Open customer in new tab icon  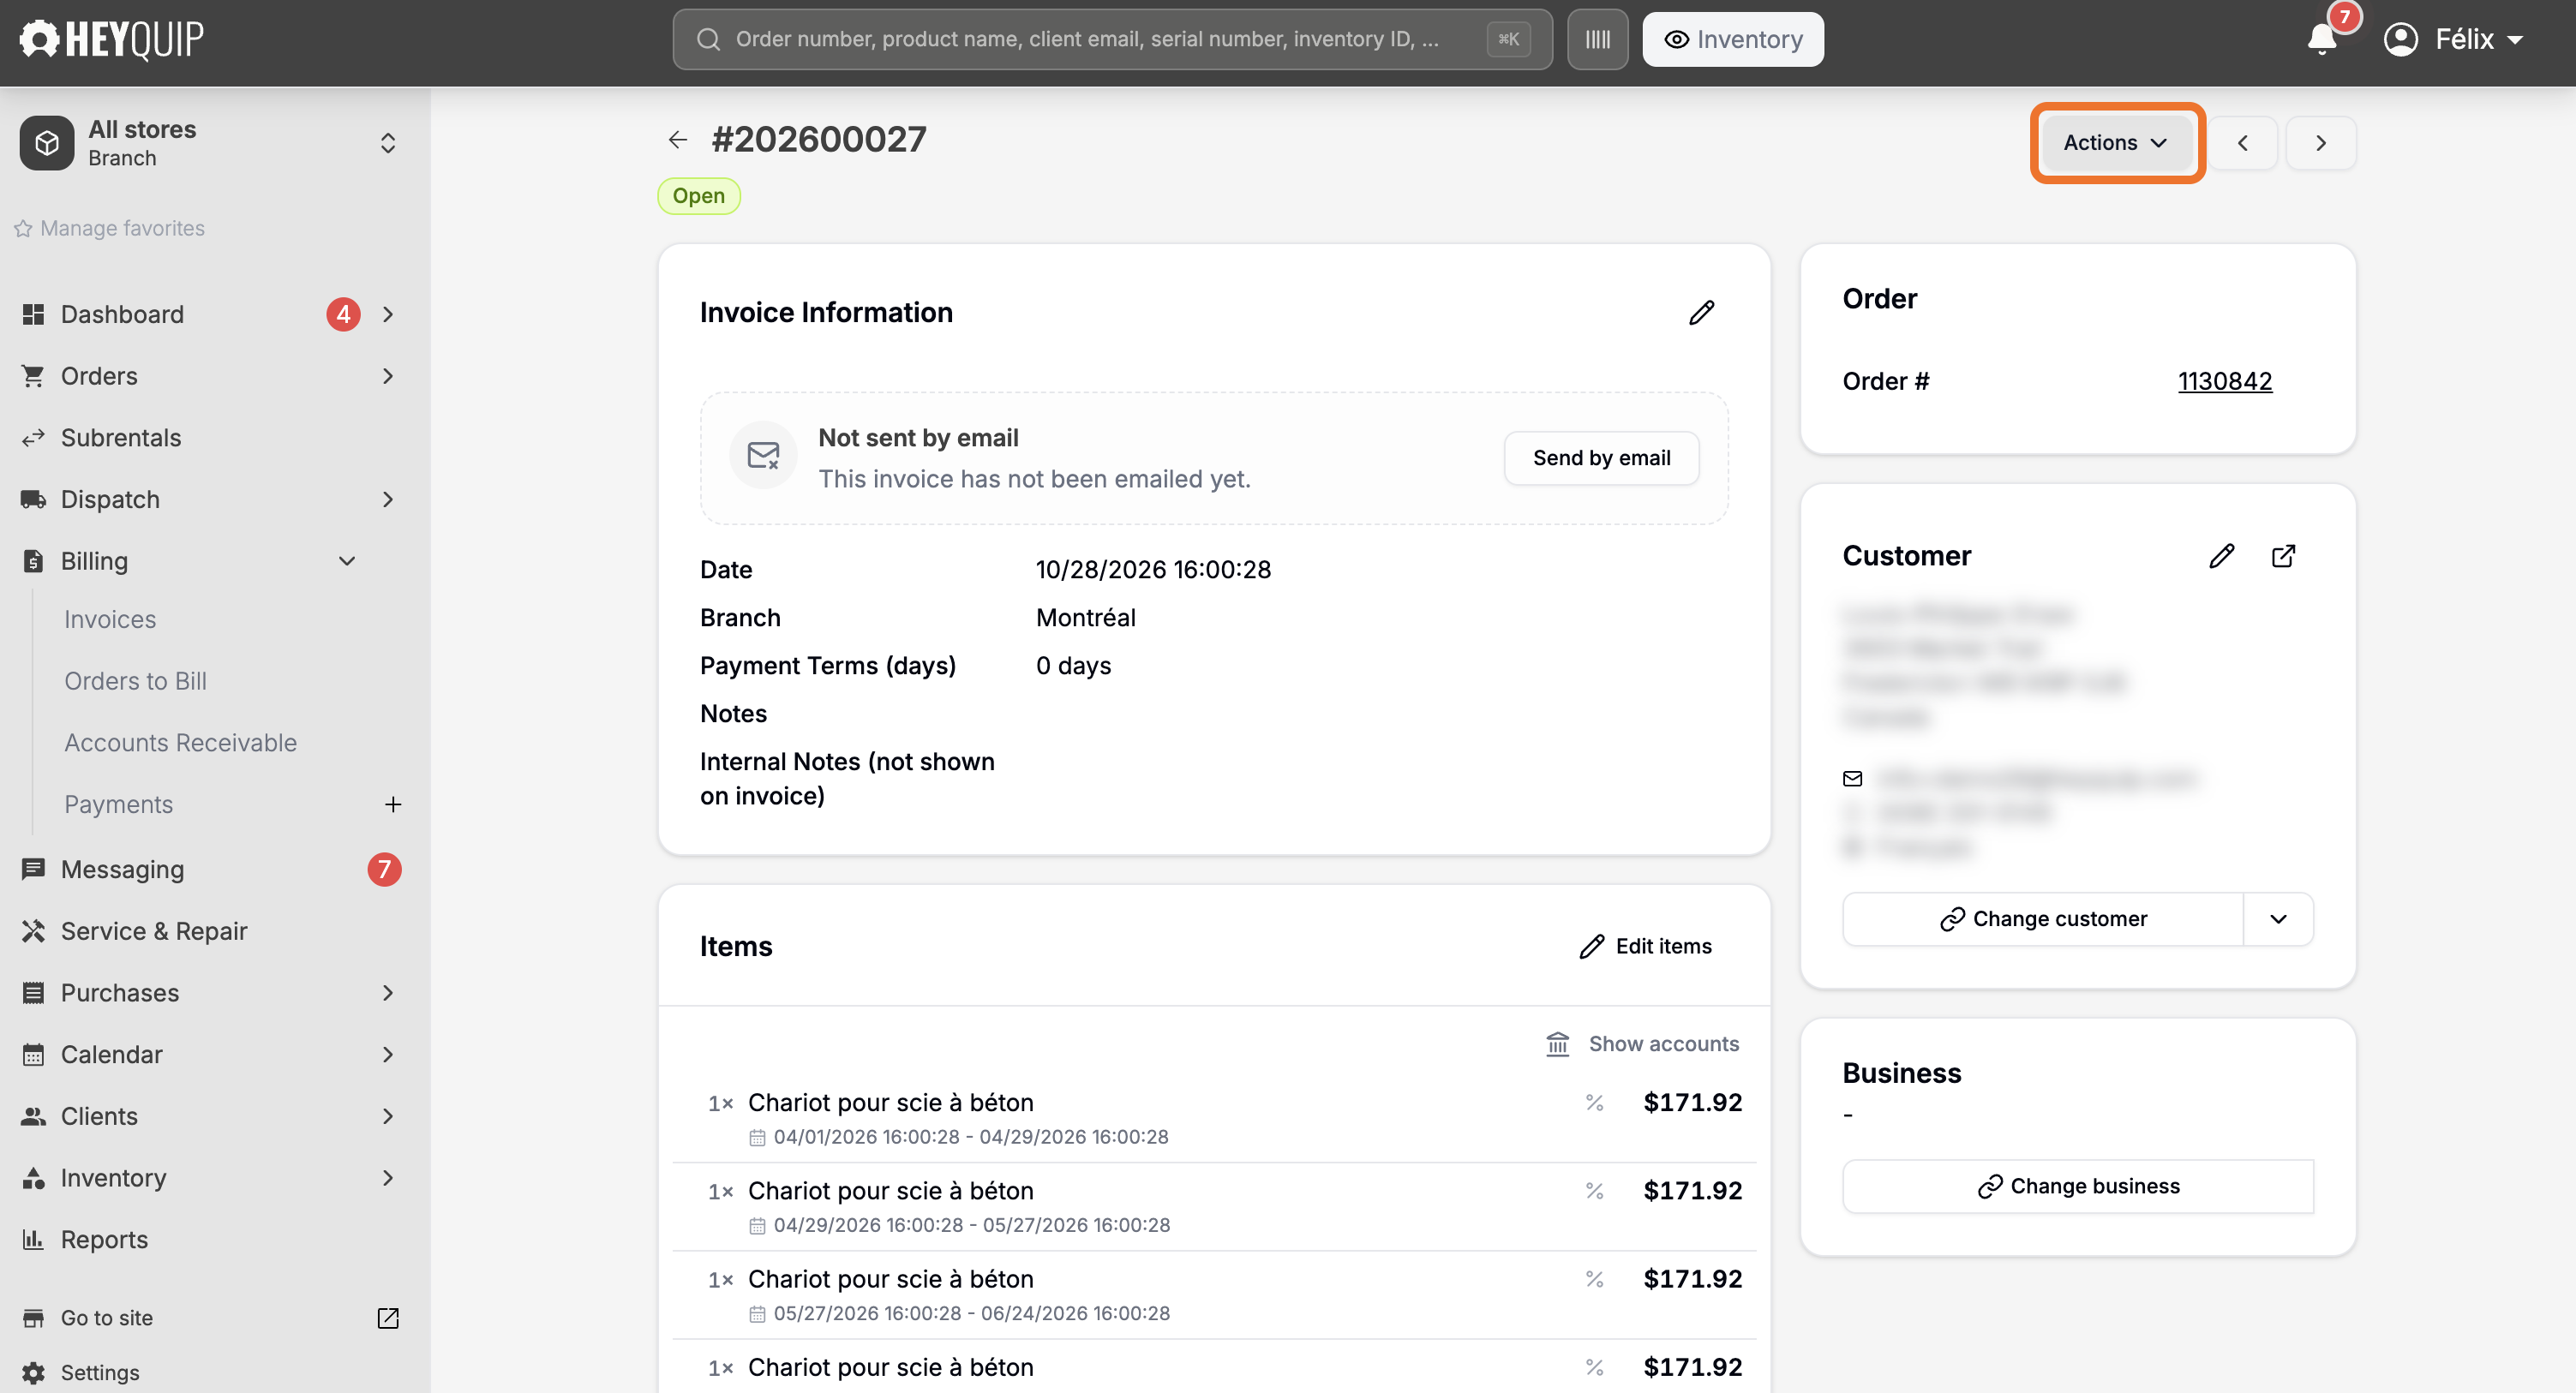(2283, 556)
